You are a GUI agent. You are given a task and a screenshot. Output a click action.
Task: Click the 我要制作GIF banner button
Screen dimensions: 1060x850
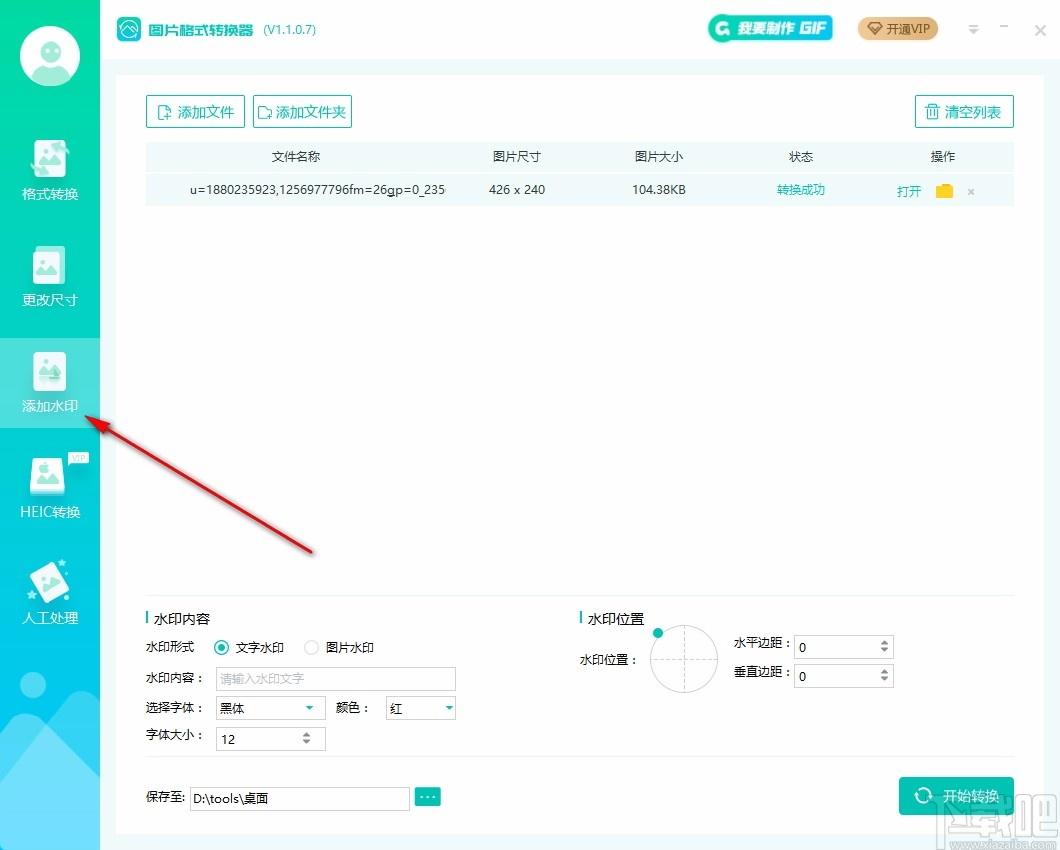pos(770,28)
